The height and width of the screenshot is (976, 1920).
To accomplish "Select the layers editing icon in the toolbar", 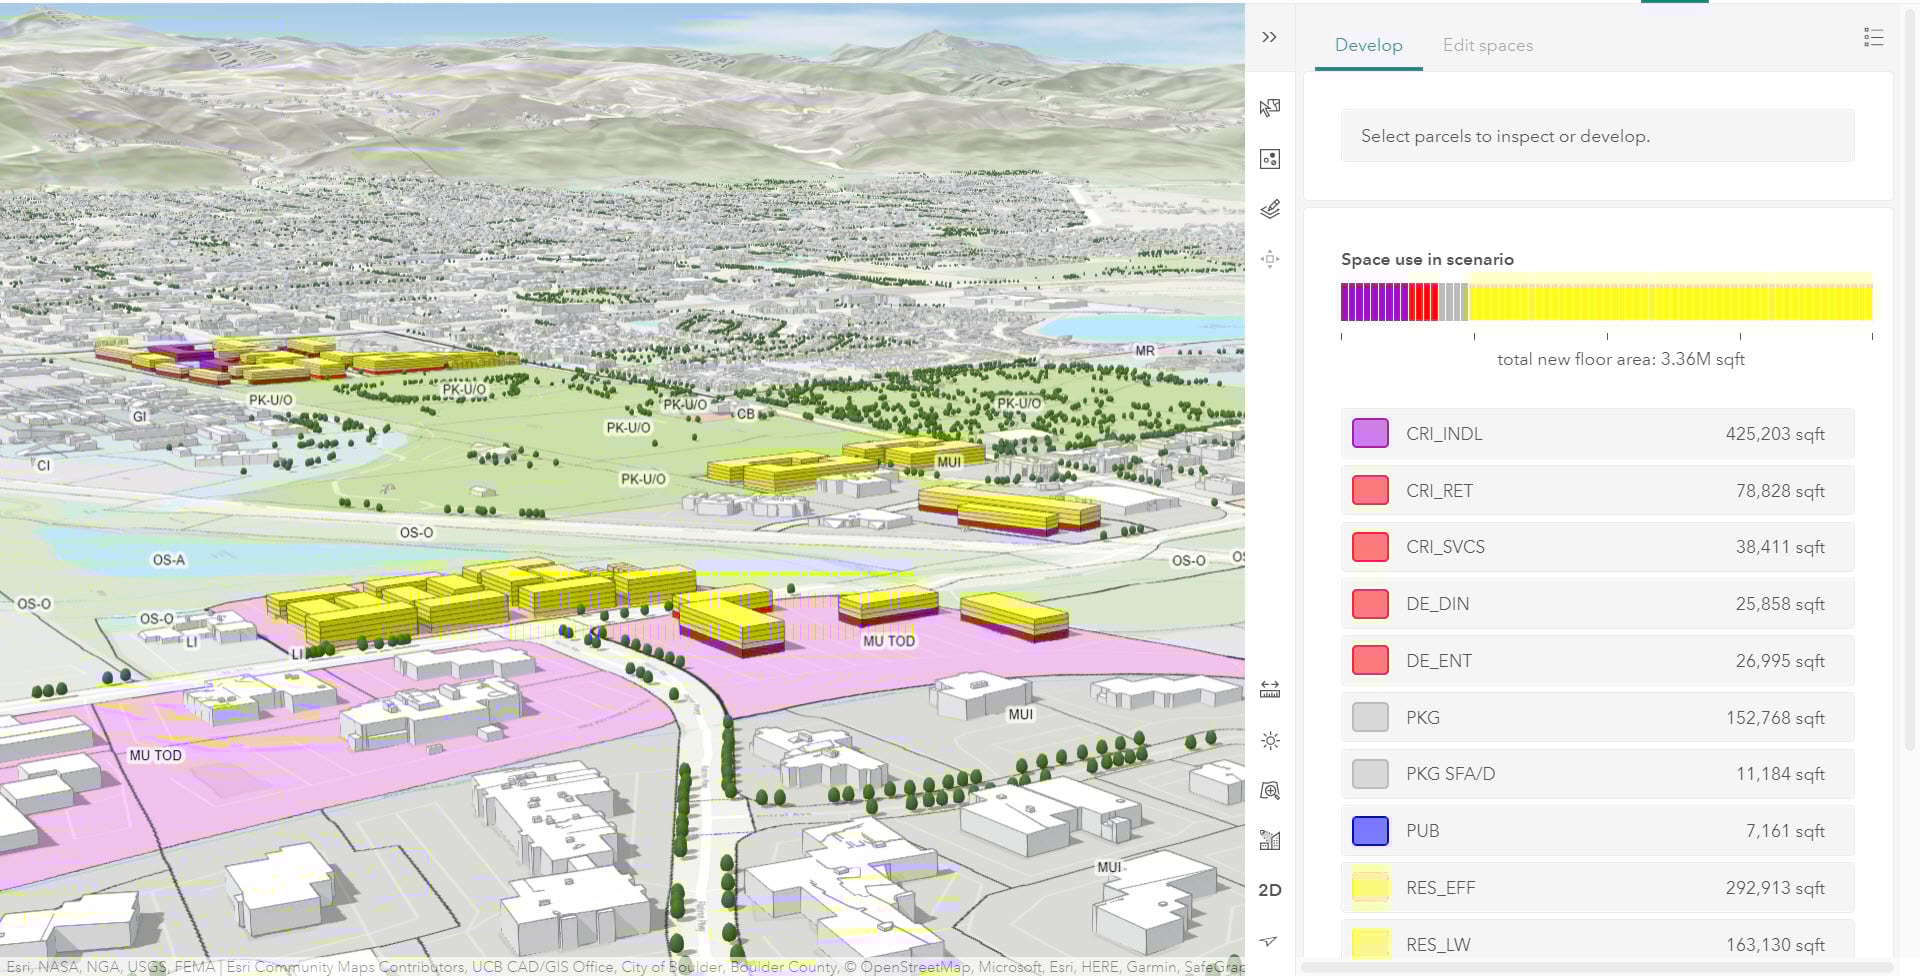I will (x=1269, y=209).
